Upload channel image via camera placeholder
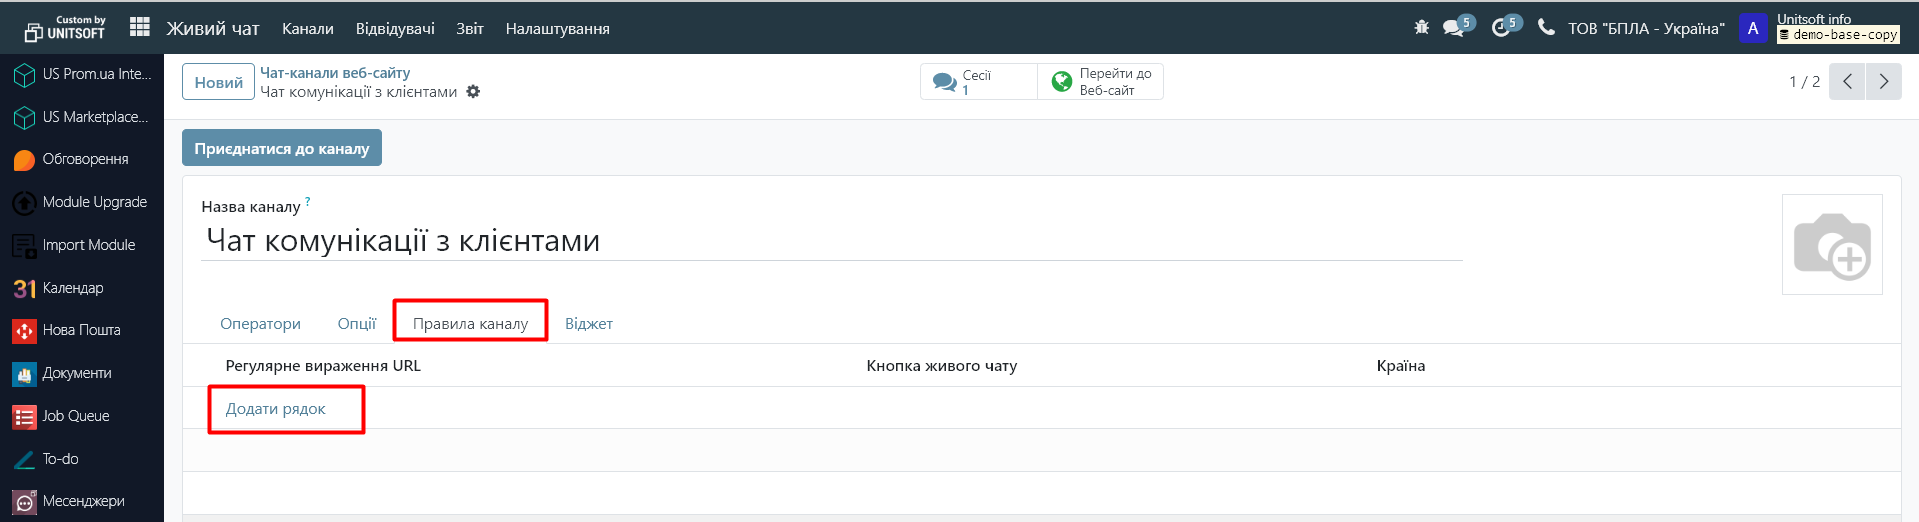This screenshot has width=1919, height=522. coord(1831,245)
